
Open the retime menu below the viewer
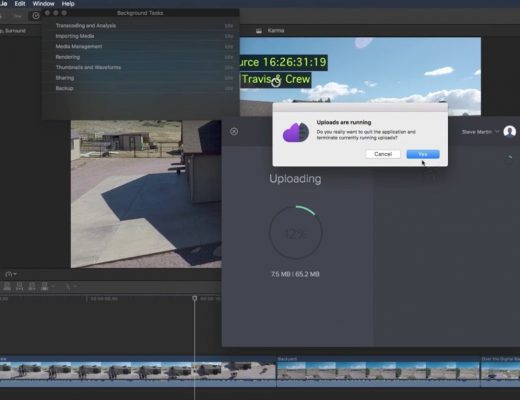11,274
